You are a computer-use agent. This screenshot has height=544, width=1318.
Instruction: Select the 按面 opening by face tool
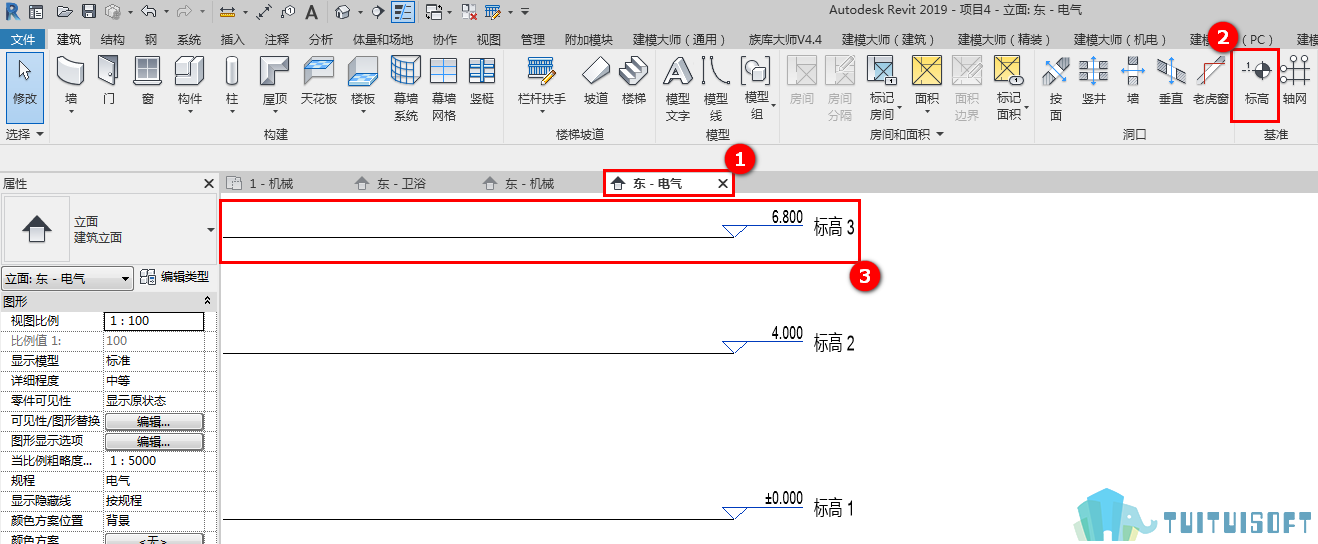point(1056,88)
